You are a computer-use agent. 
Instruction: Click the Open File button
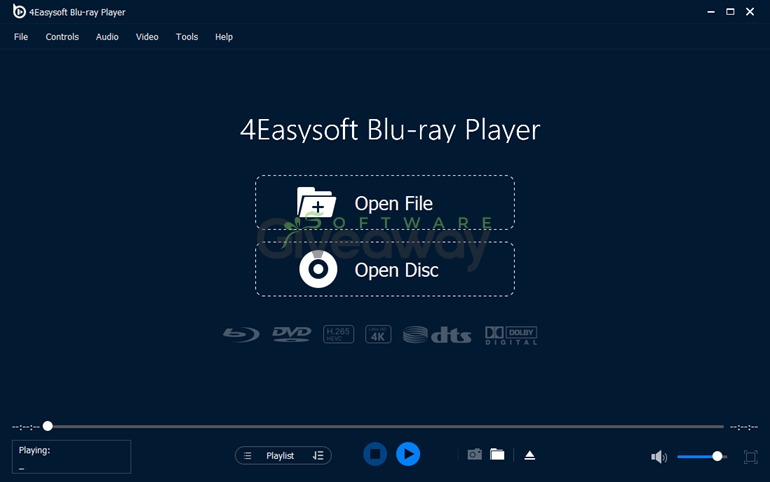pos(385,203)
